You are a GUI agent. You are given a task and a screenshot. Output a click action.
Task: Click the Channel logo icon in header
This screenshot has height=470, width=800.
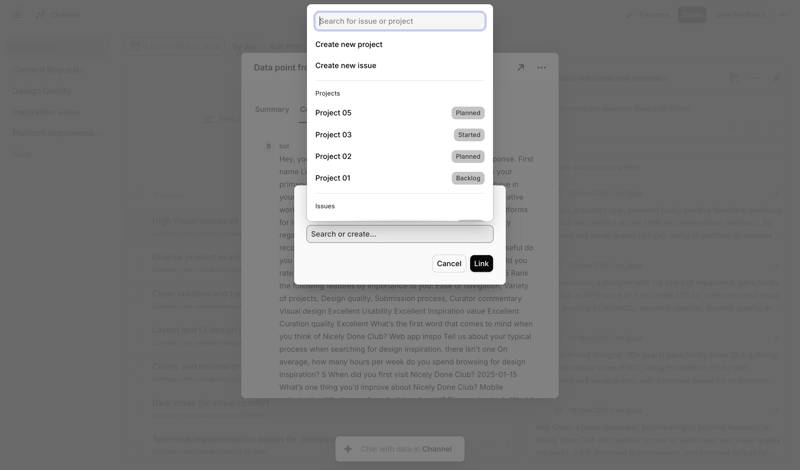pos(41,15)
